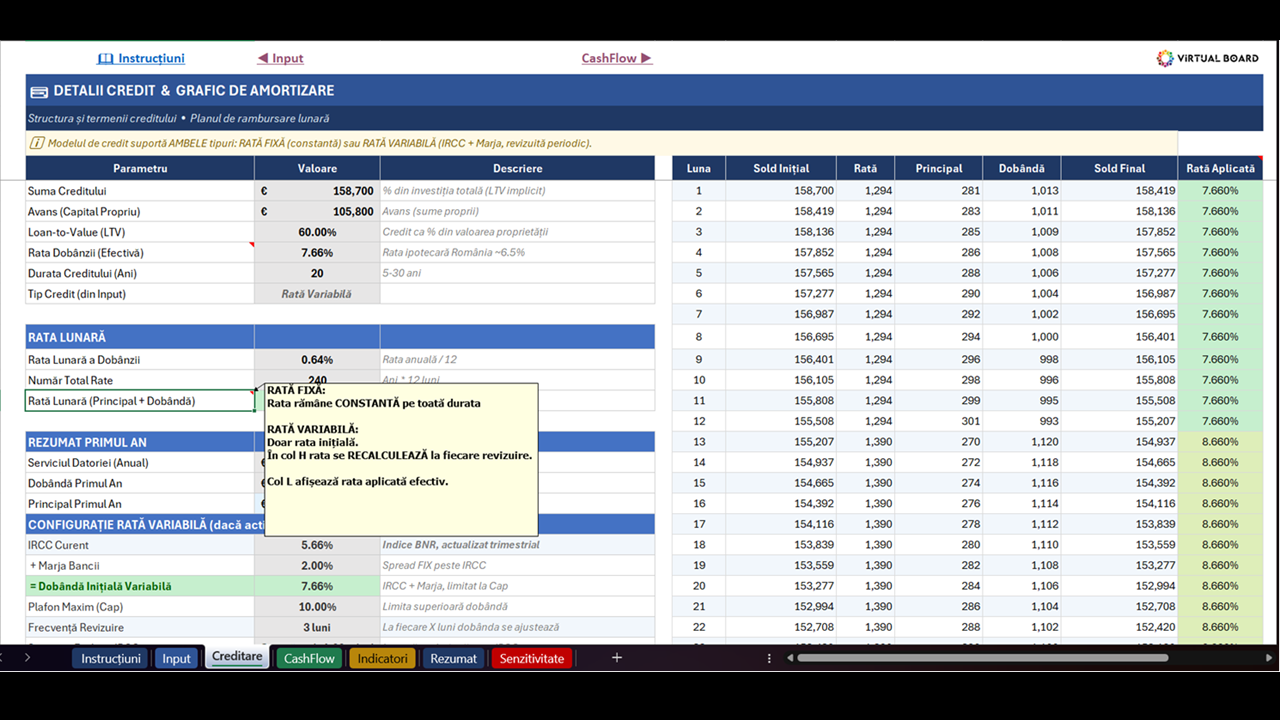Click the three-dot sheet bar handle
1280x720 pixels.
[x=769, y=658]
